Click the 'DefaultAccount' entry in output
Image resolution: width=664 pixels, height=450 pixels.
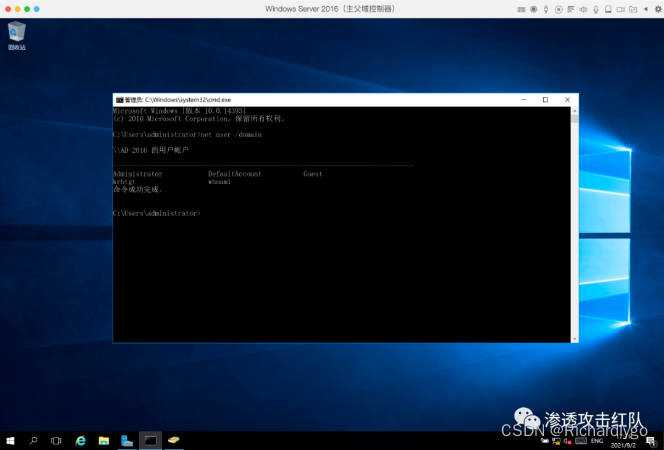235,174
